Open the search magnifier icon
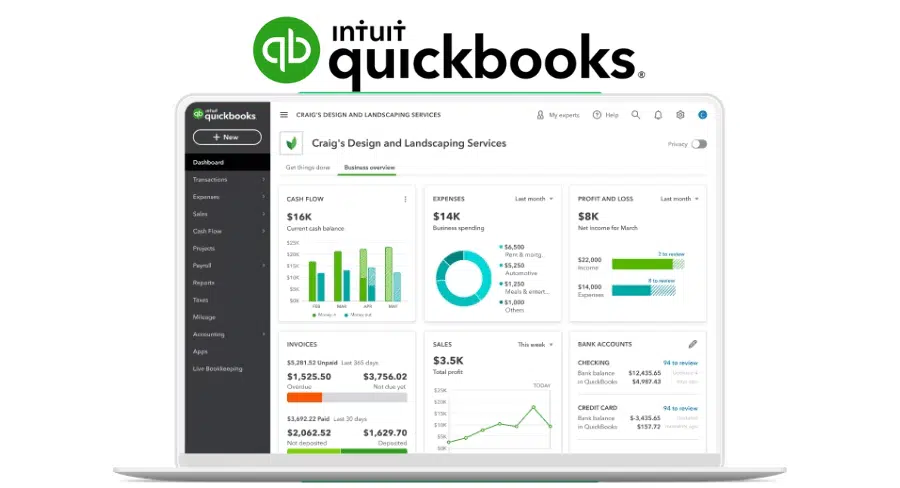Viewport: 900px width, 488px height. point(635,115)
